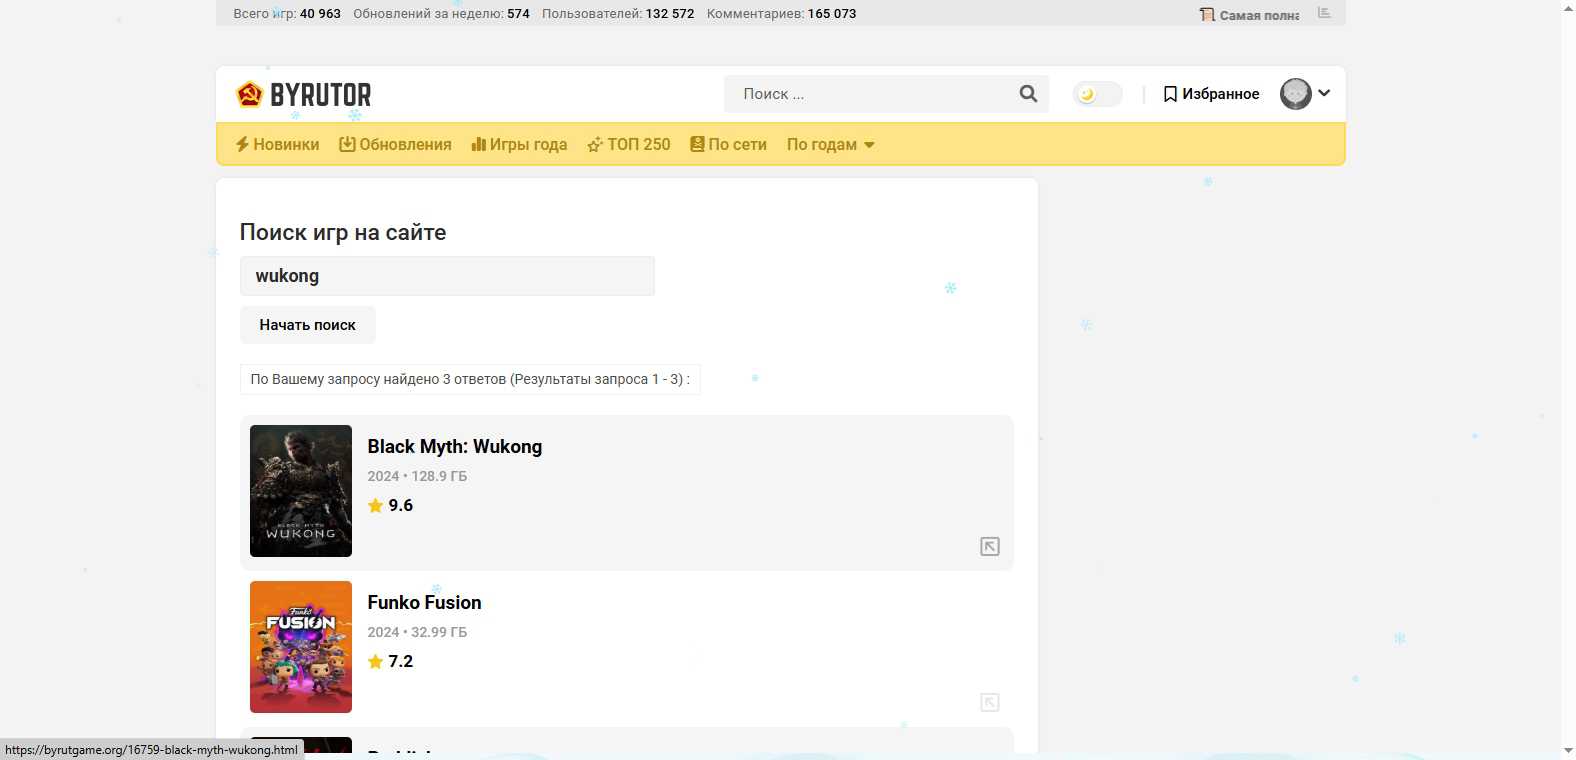Viewport: 1576px width, 760px height.
Task: Click the 'Всего игр: 40 963' statistic
Action: [x=287, y=14]
